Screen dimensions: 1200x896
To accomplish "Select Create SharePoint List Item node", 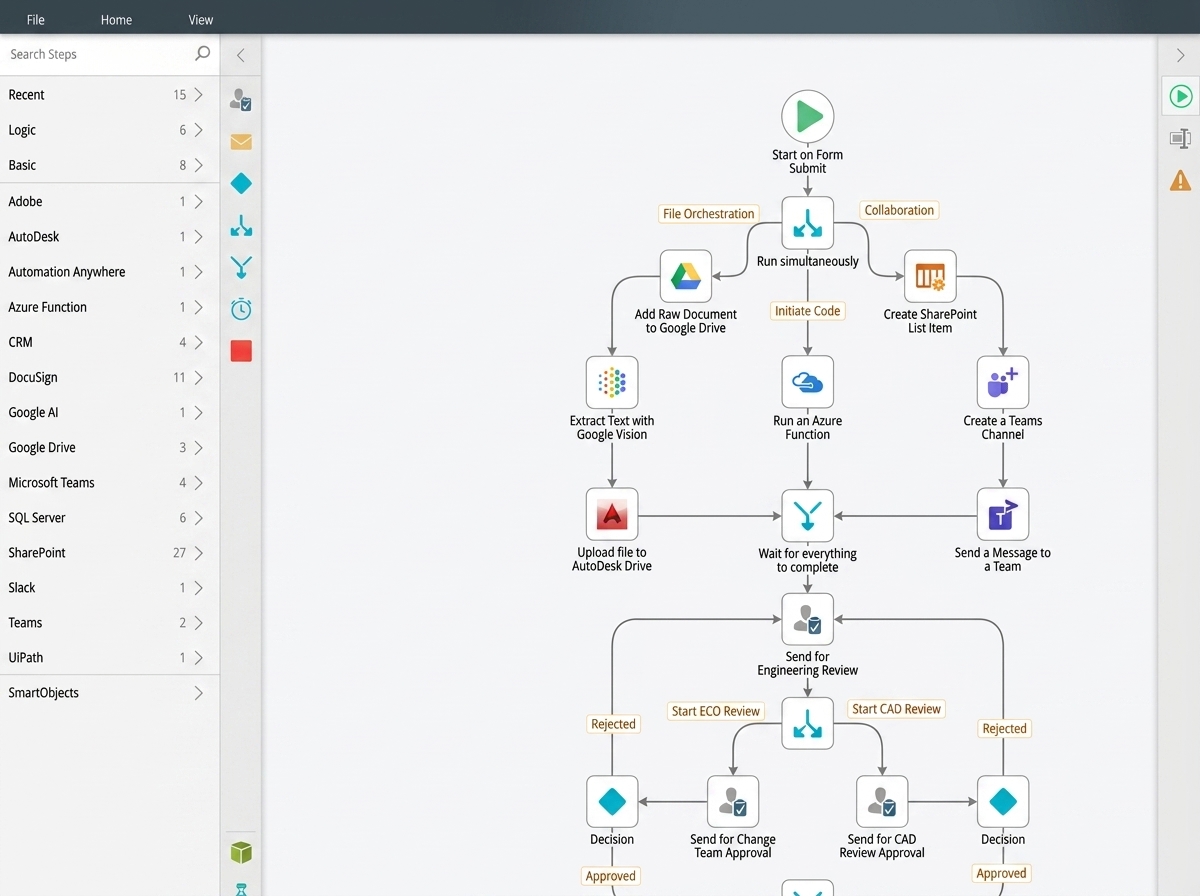I will tap(930, 276).
